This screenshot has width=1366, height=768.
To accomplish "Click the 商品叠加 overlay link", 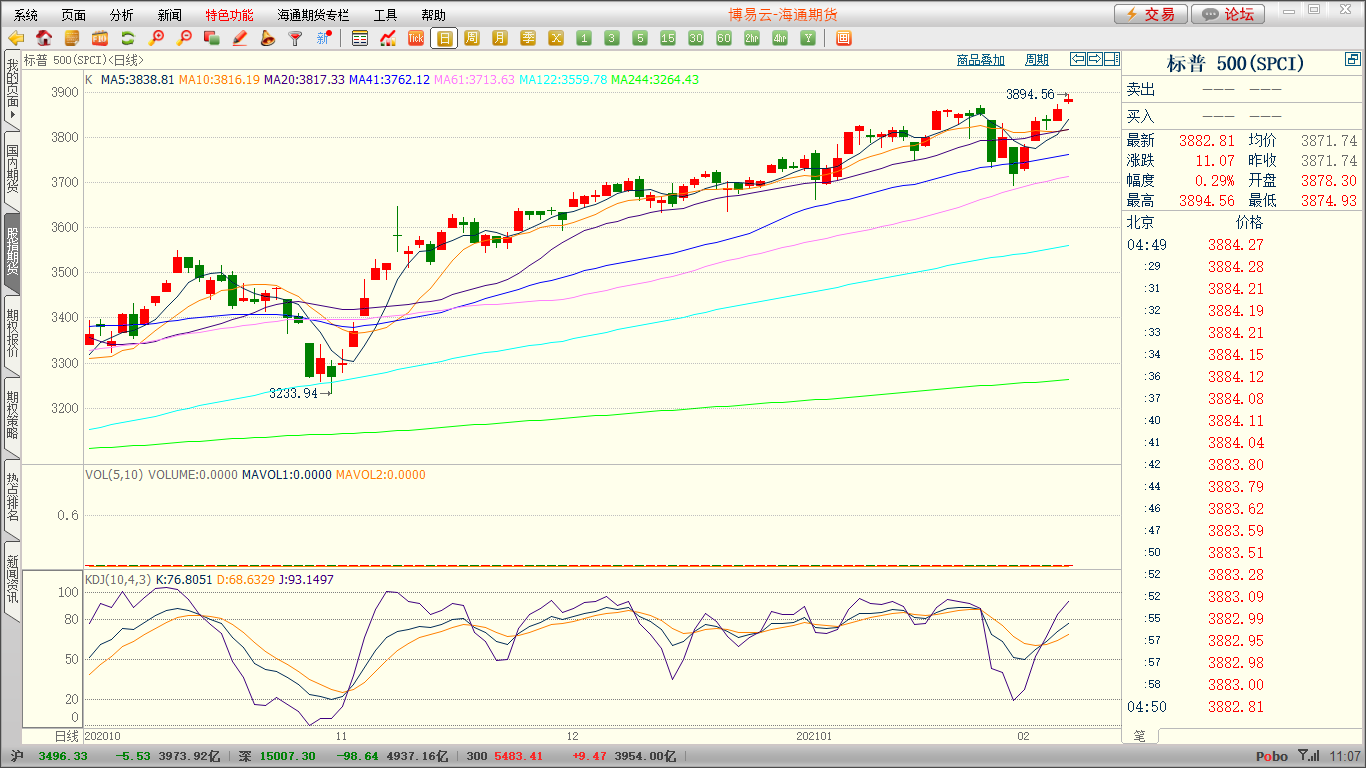I will [981, 60].
